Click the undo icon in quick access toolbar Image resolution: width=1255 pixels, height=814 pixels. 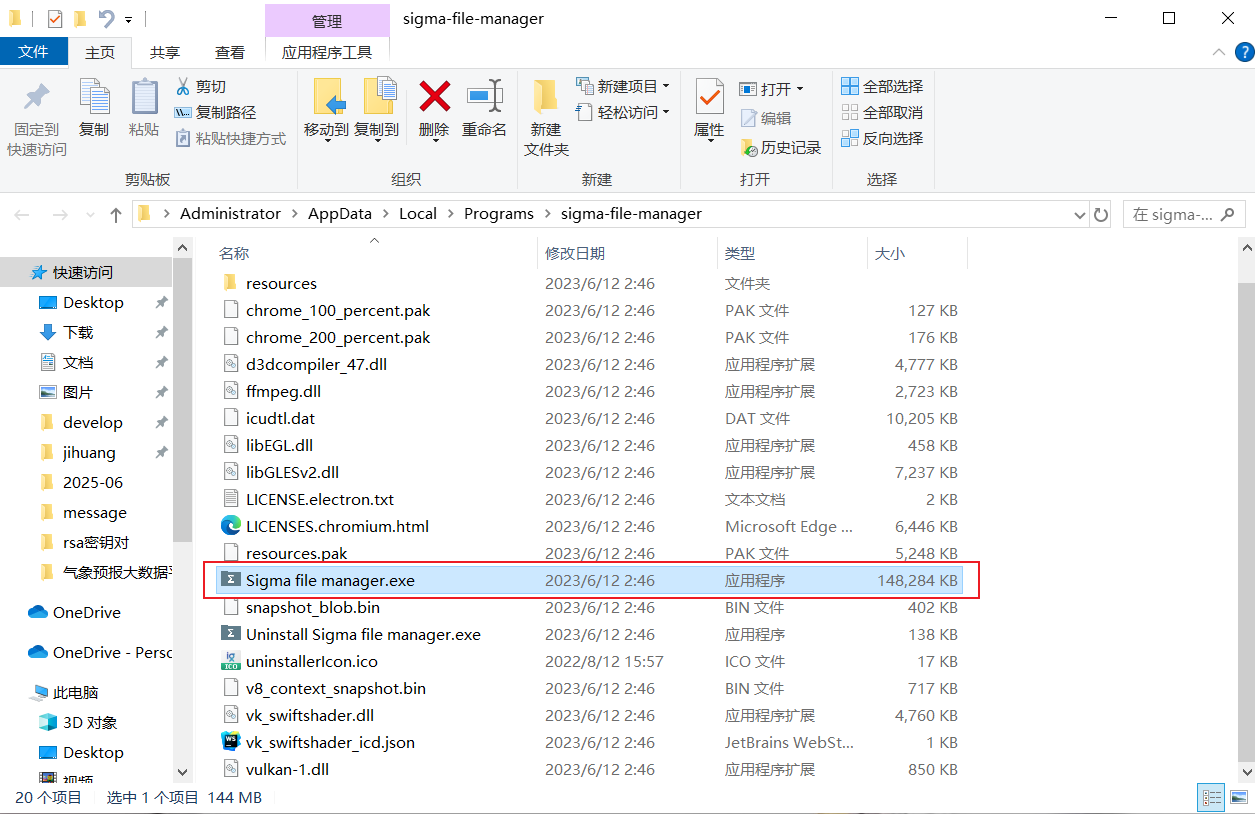(x=106, y=18)
